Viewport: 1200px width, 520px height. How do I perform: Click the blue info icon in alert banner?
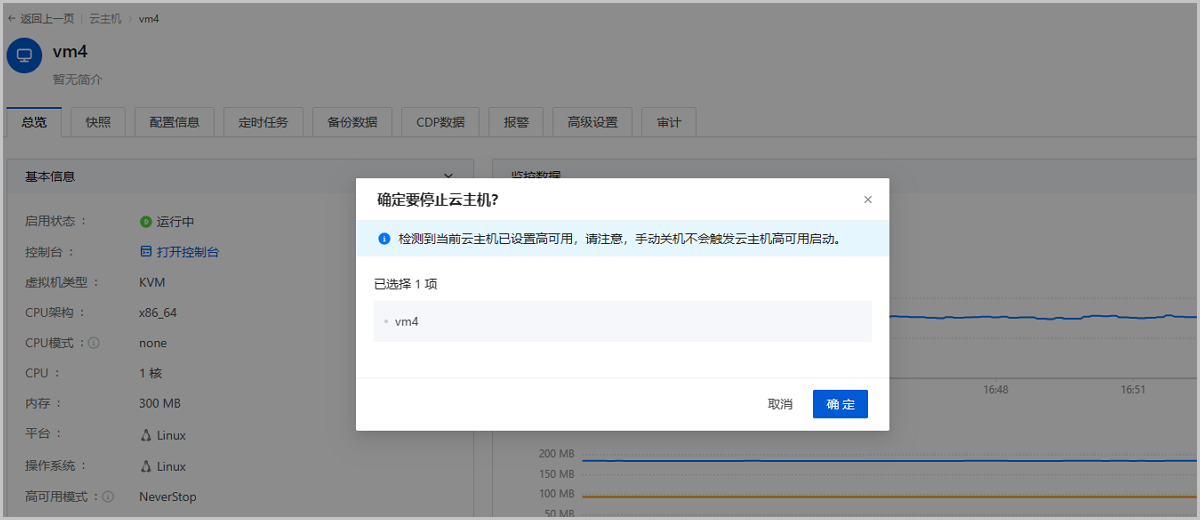[384, 240]
